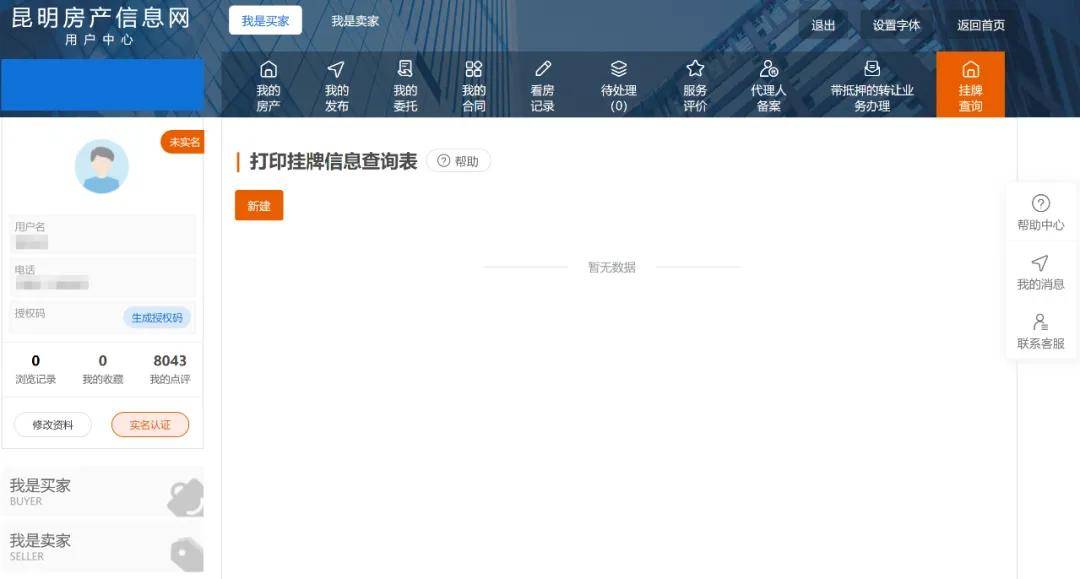Open 我的消息 paper plane icon

1040,262
